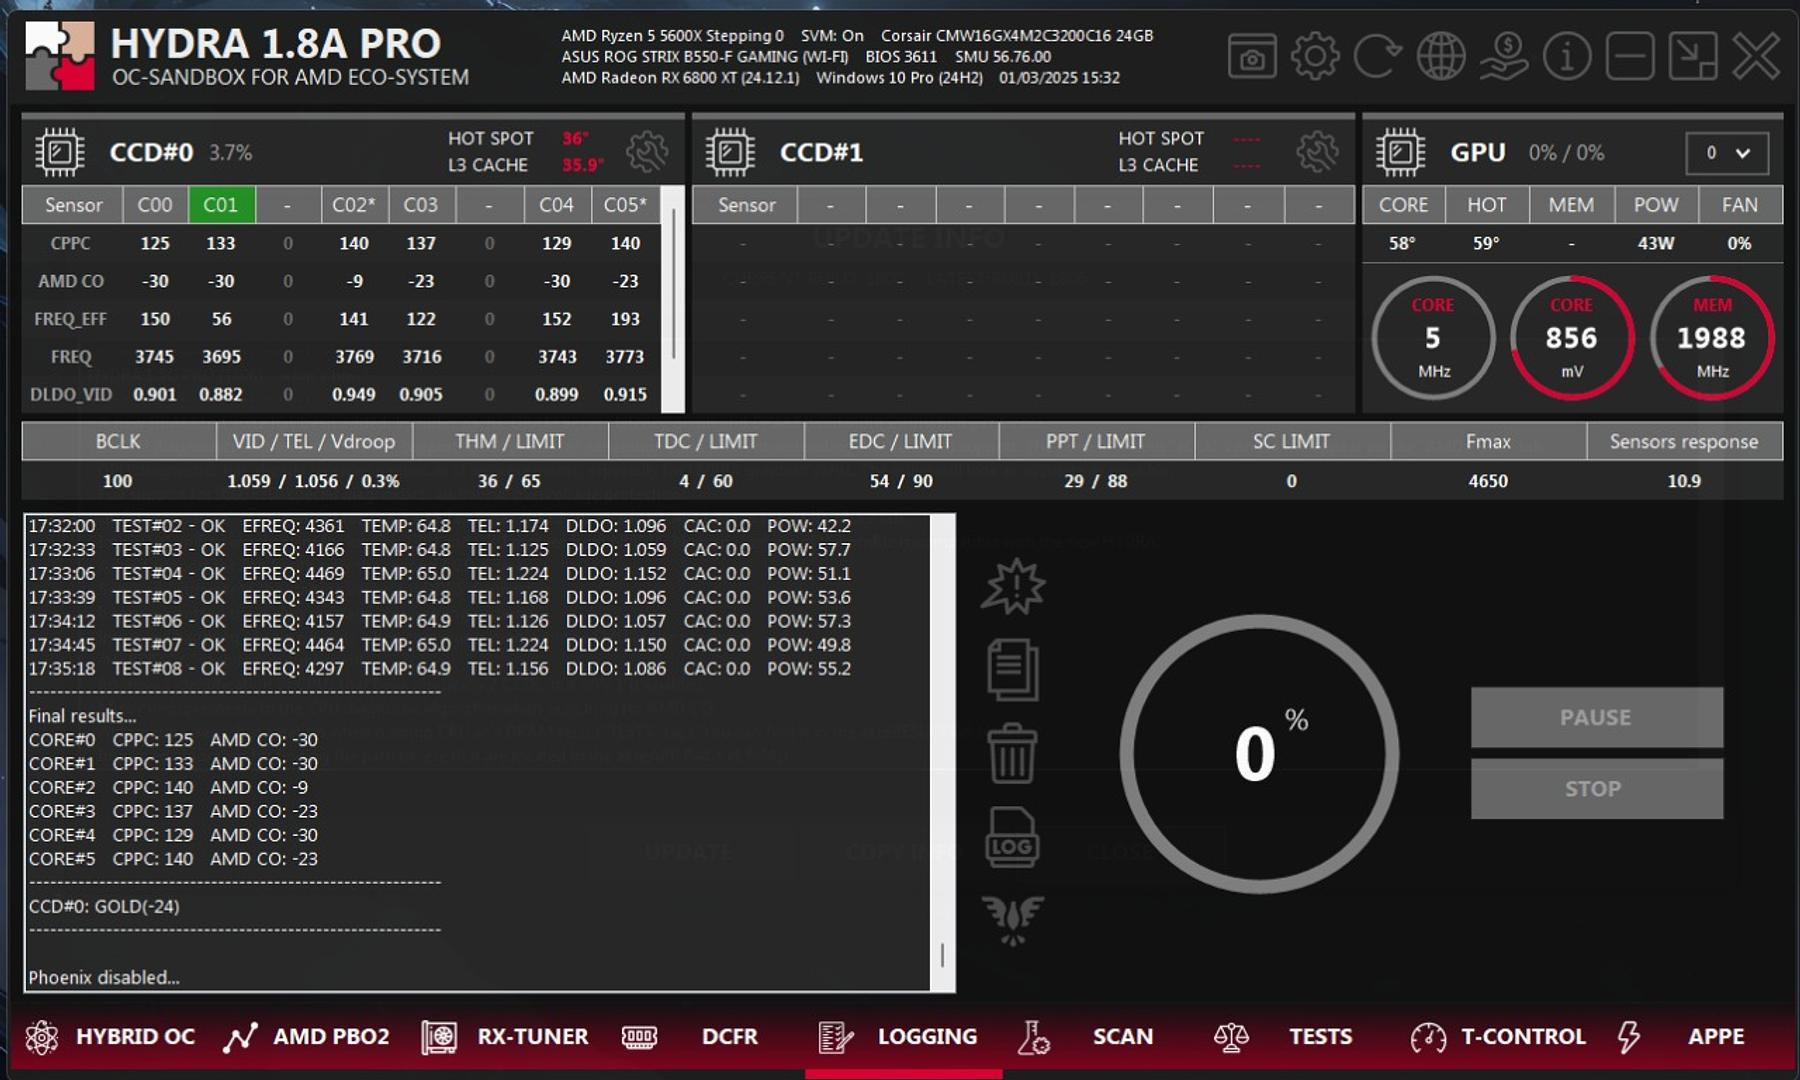Click the 0% scan progress dial
The image size is (1800, 1080).
pos(1259,754)
